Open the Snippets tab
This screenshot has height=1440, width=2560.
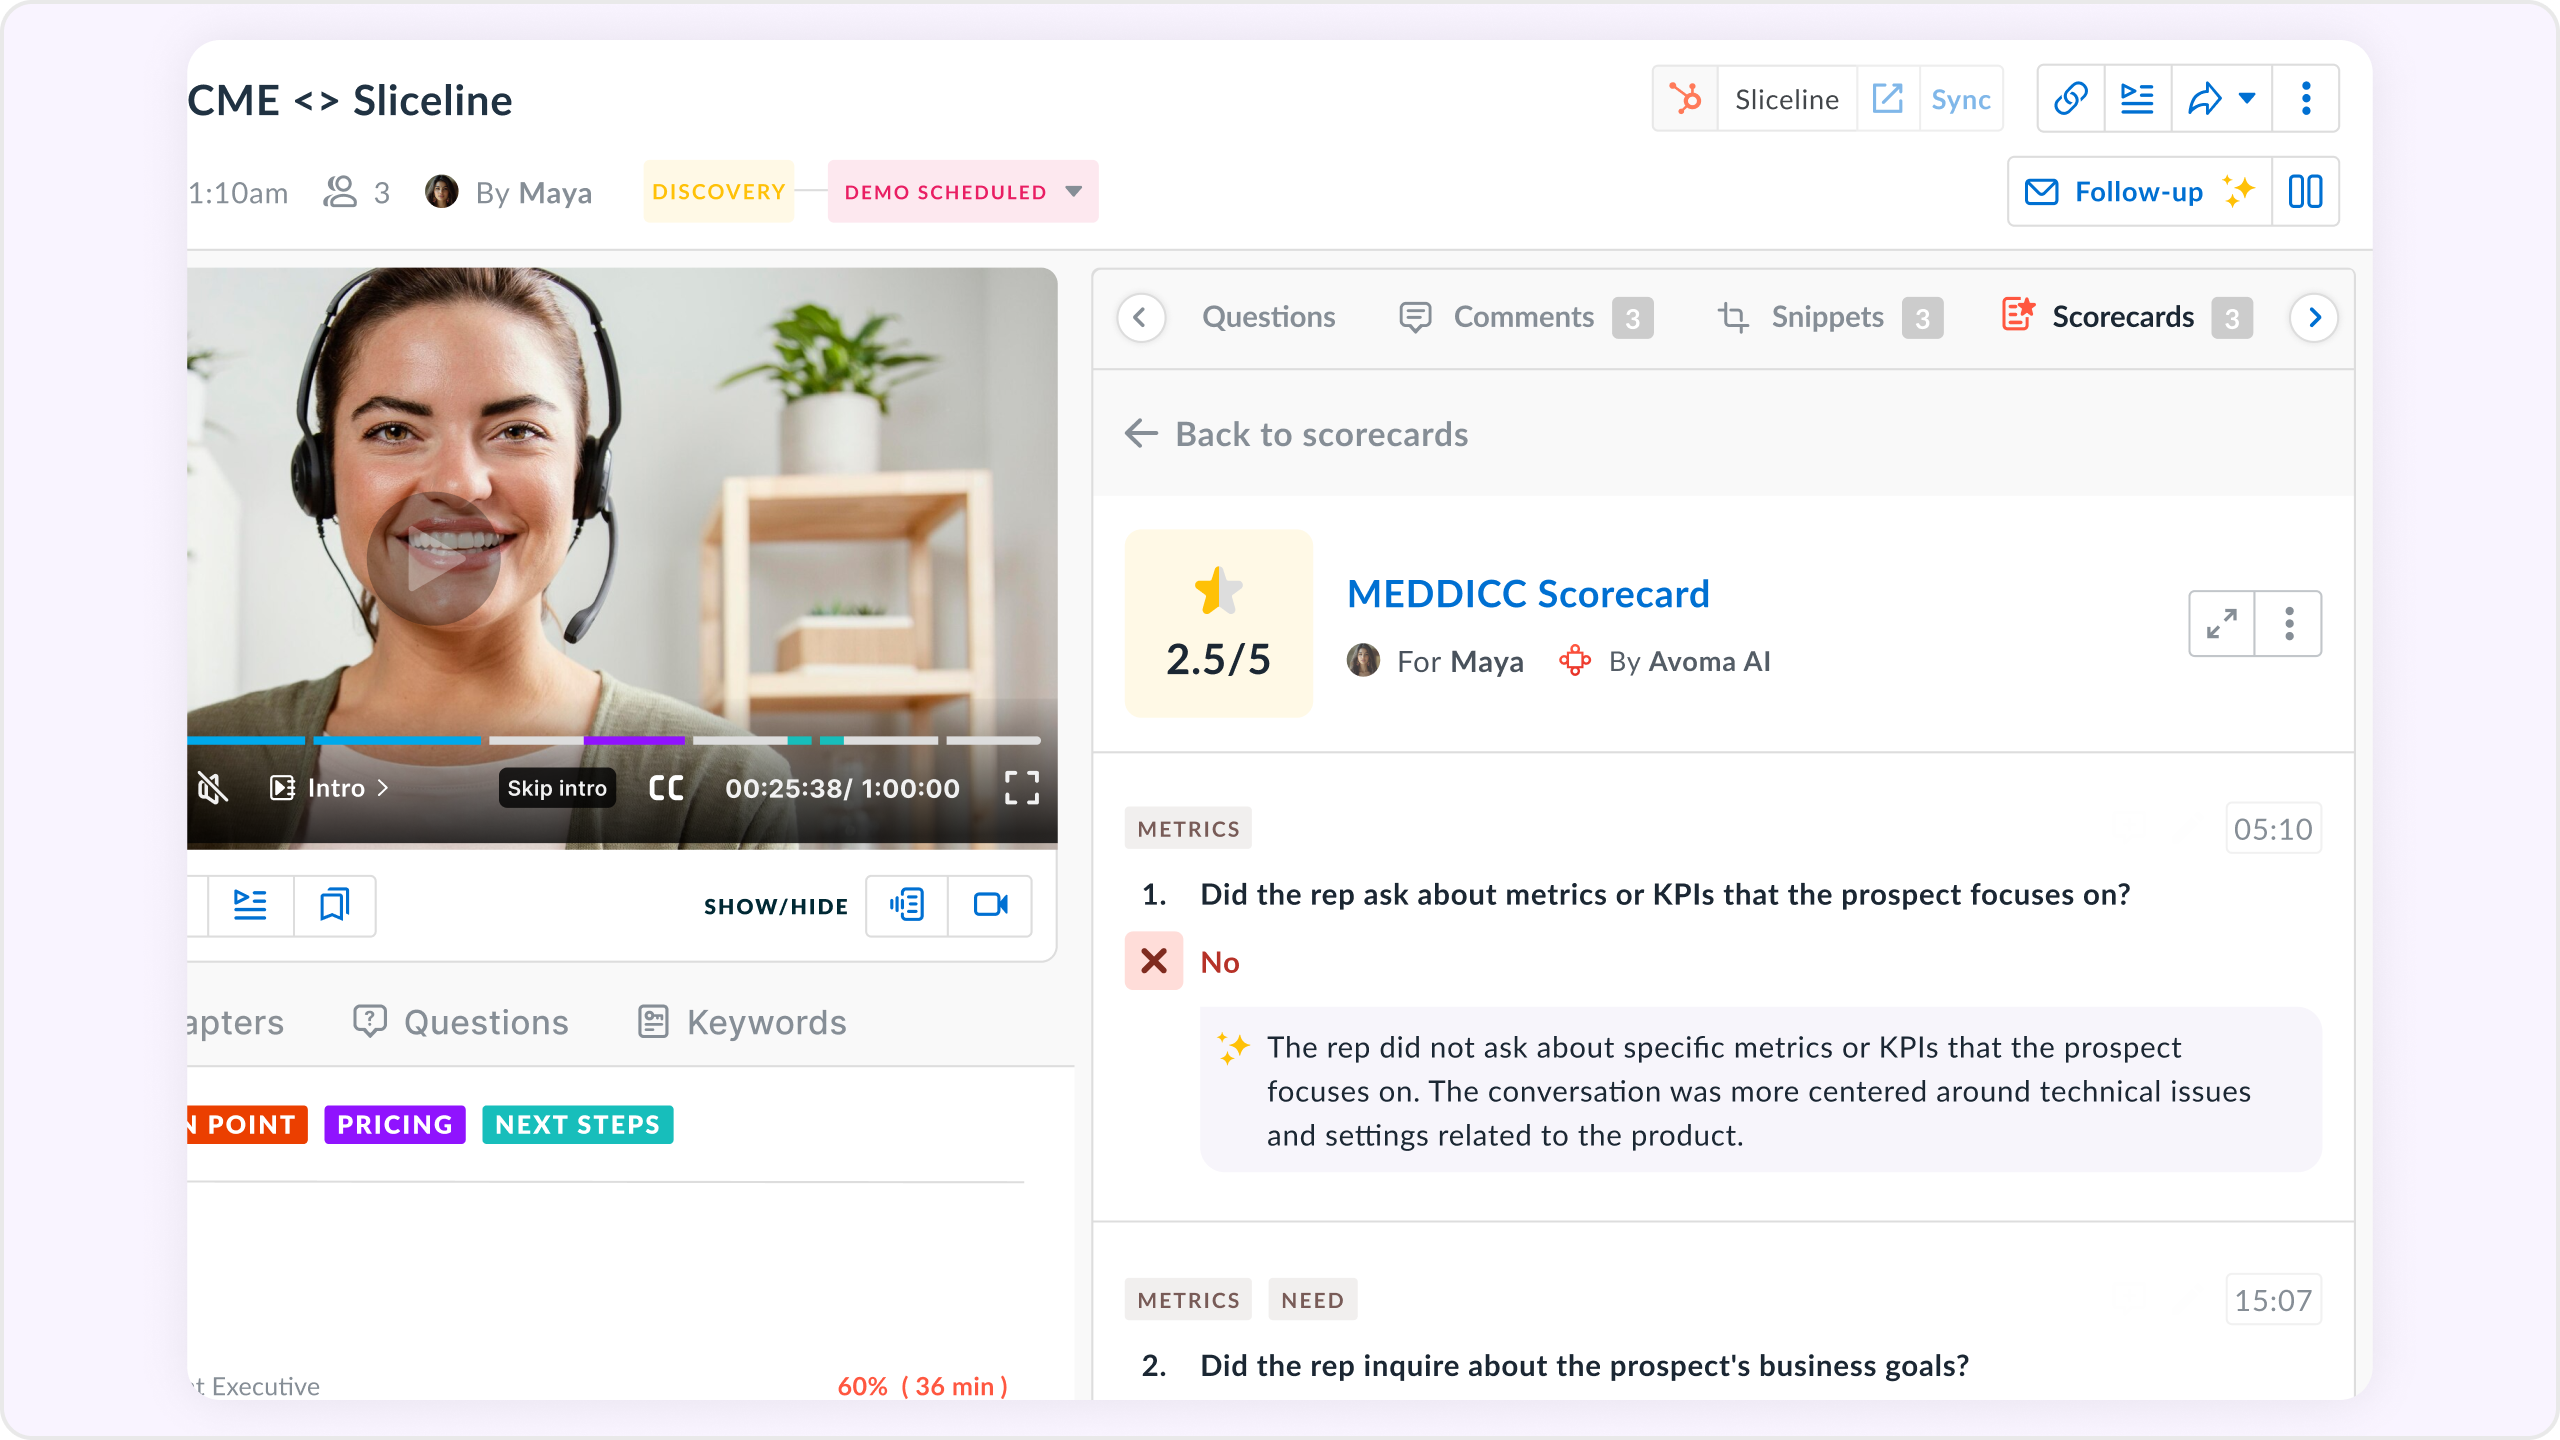(1830, 317)
